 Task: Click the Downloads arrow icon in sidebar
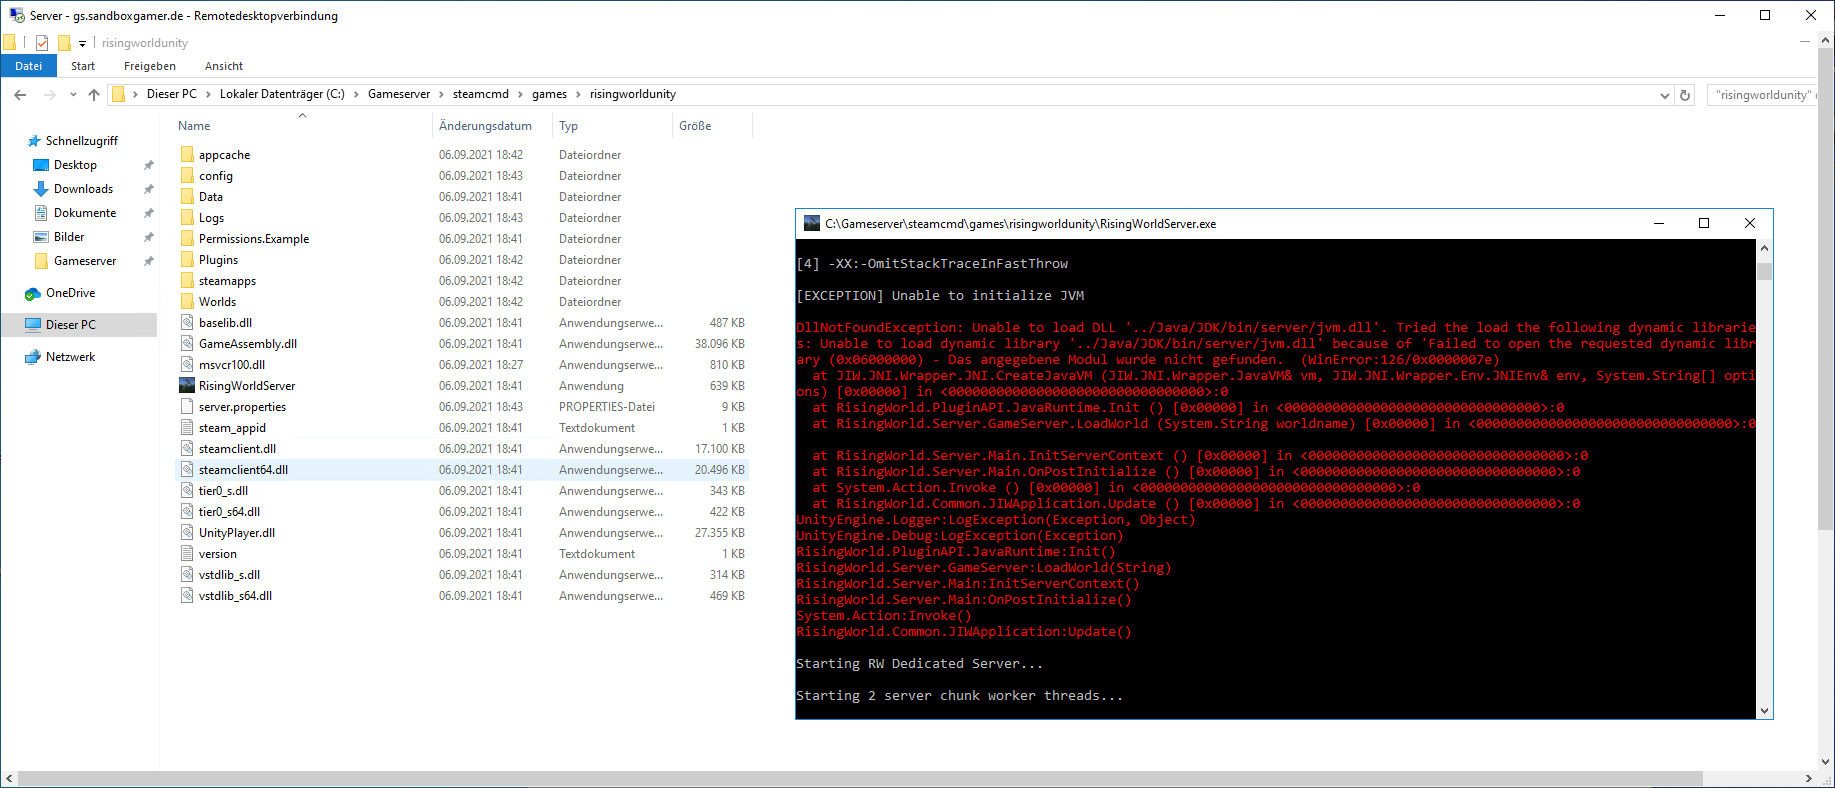pyautogui.click(x=41, y=189)
